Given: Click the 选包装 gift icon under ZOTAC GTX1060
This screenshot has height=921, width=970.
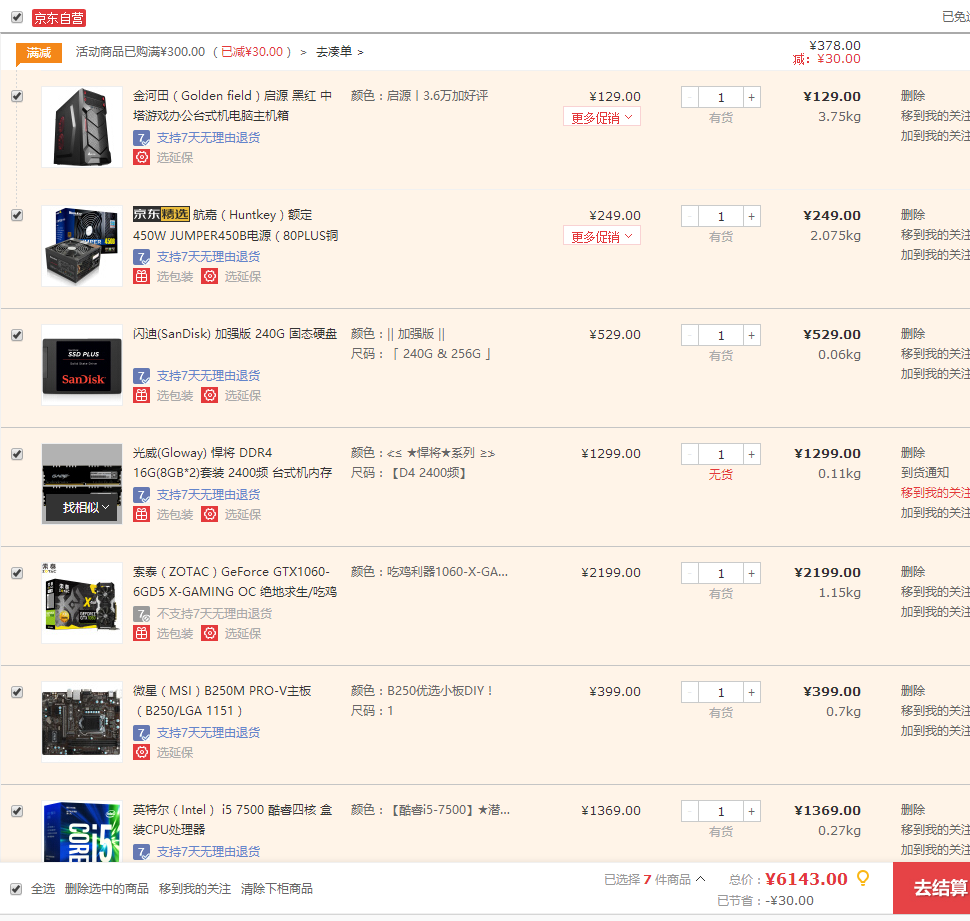Looking at the screenshot, I should click(142, 633).
